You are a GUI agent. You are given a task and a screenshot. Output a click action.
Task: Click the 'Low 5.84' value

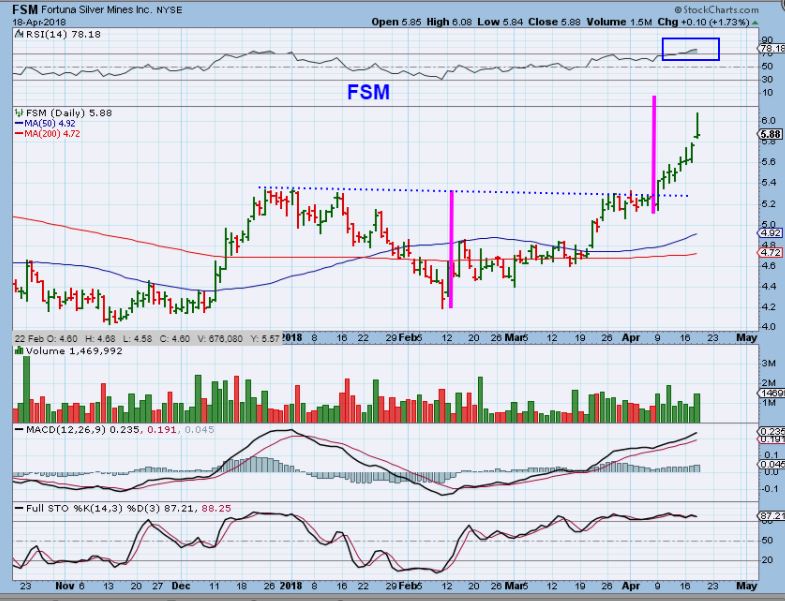tap(498, 22)
